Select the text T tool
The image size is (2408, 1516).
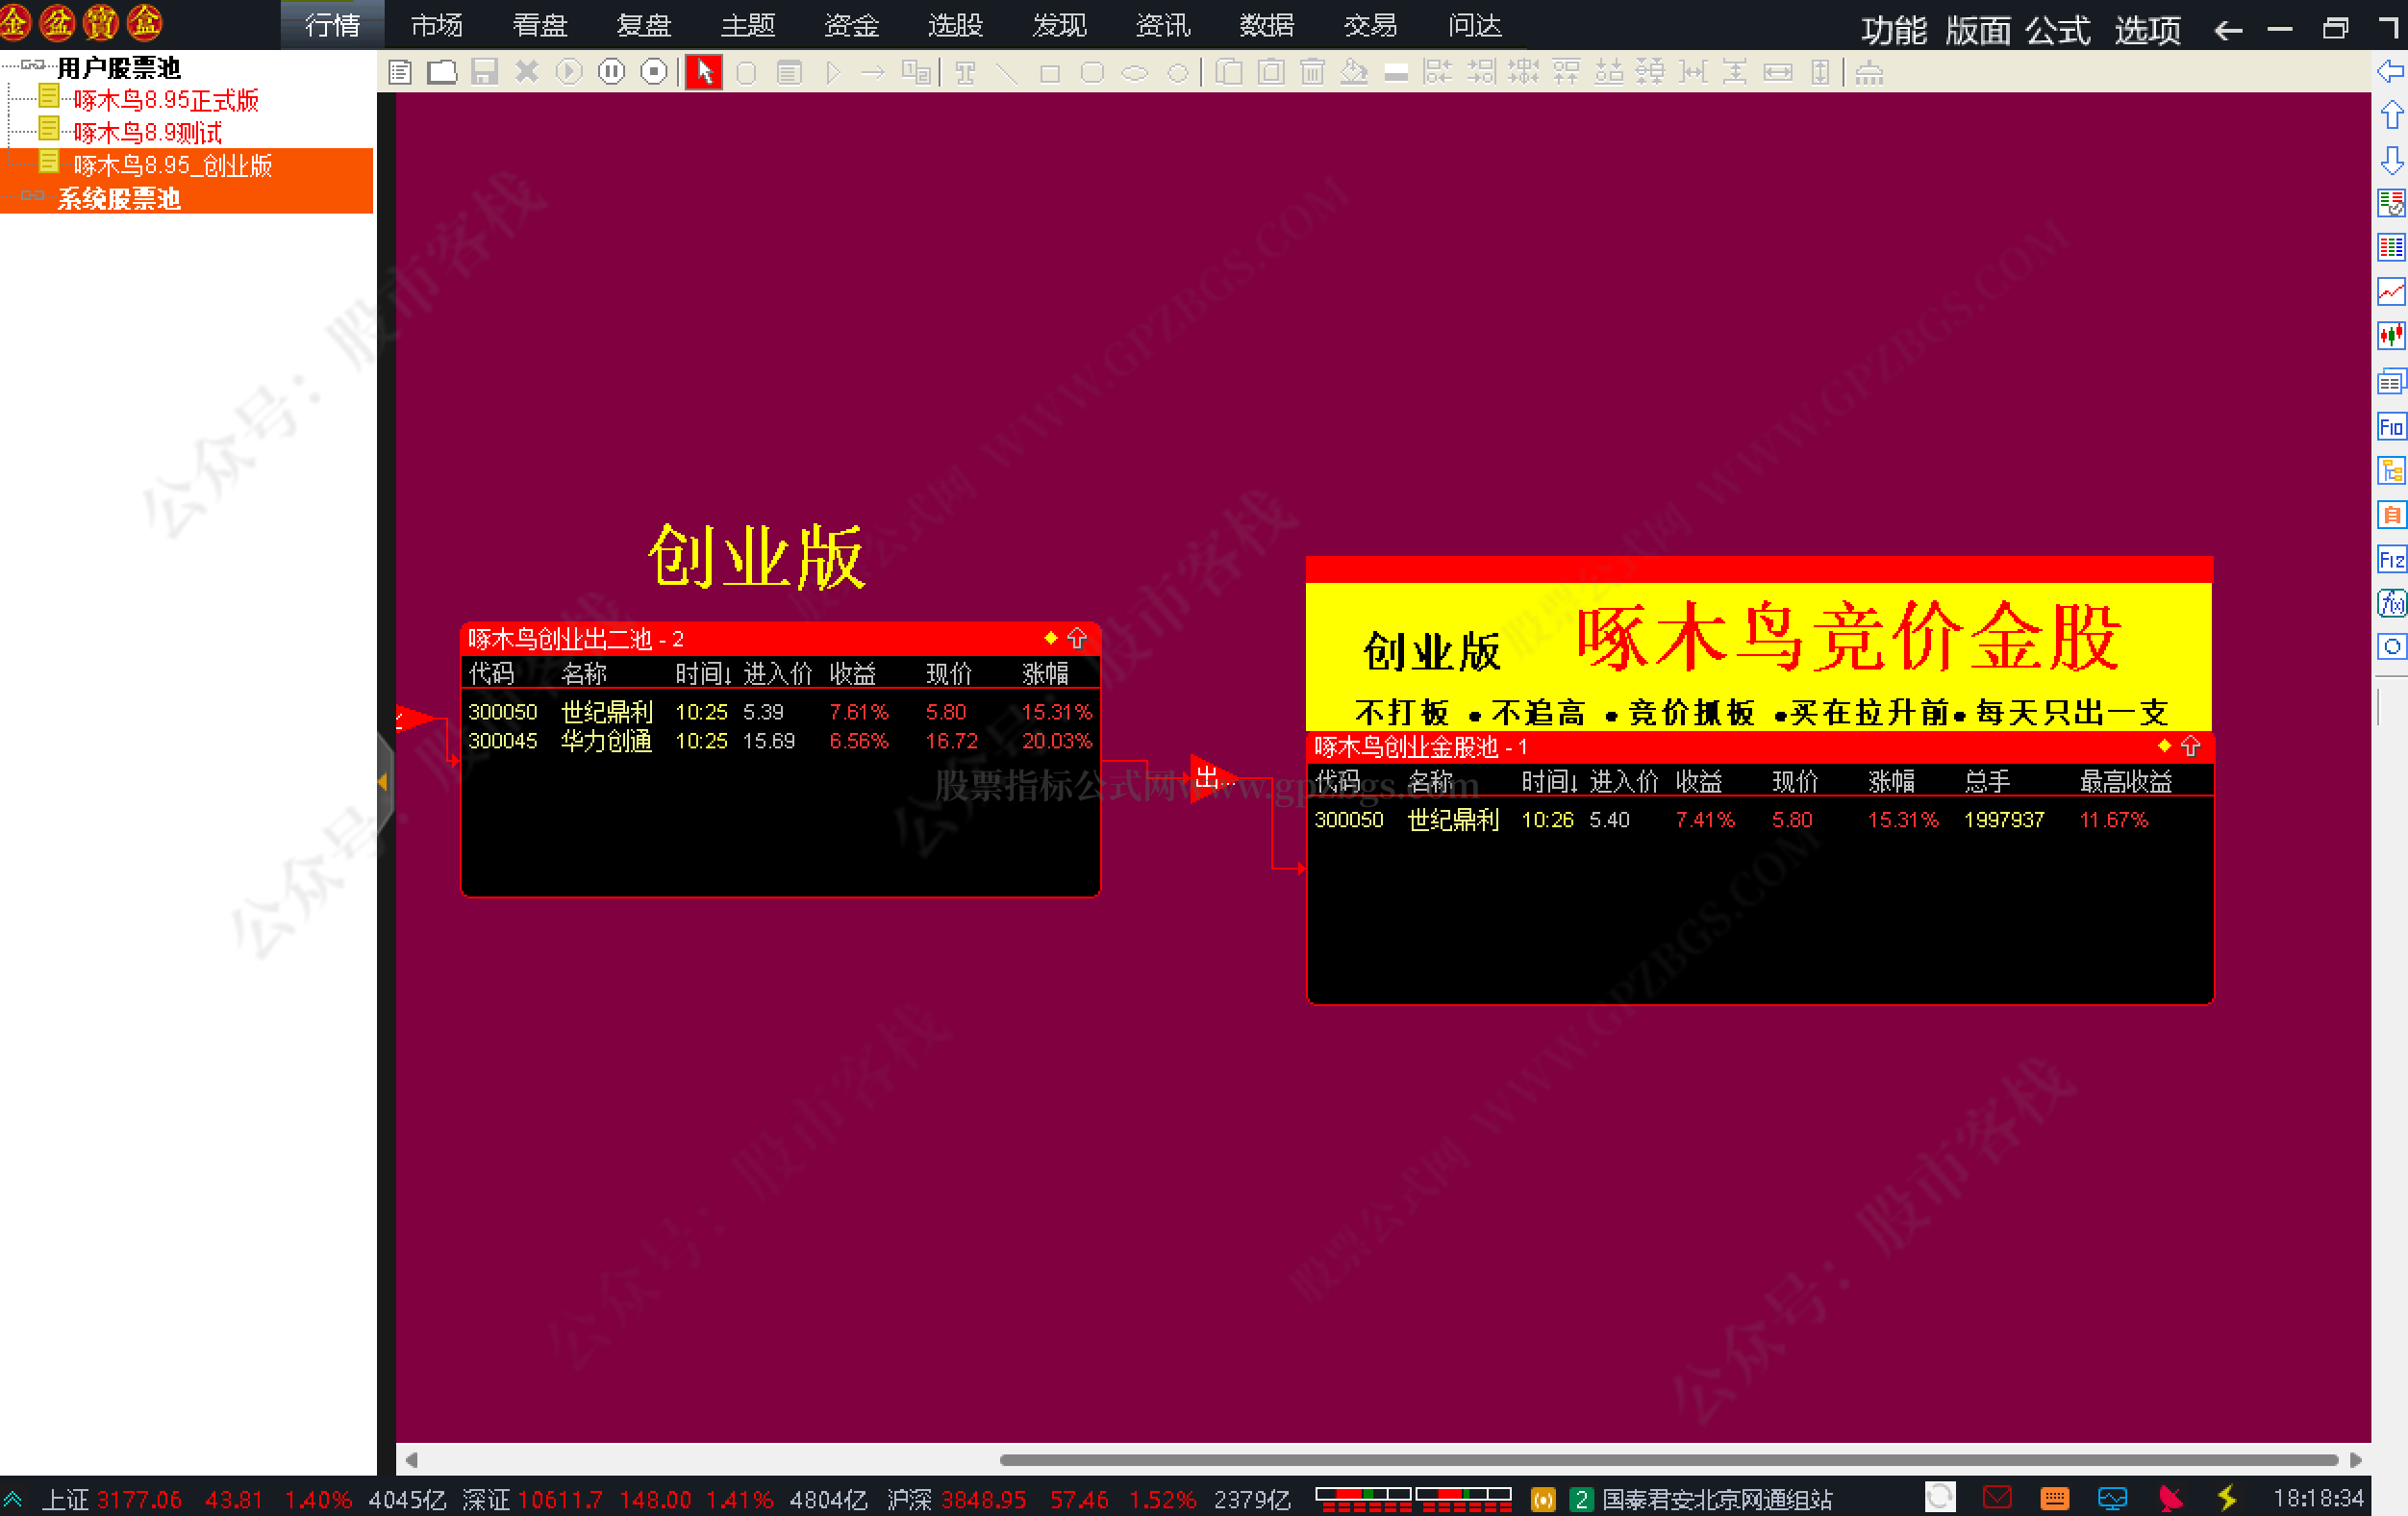tap(965, 72)
